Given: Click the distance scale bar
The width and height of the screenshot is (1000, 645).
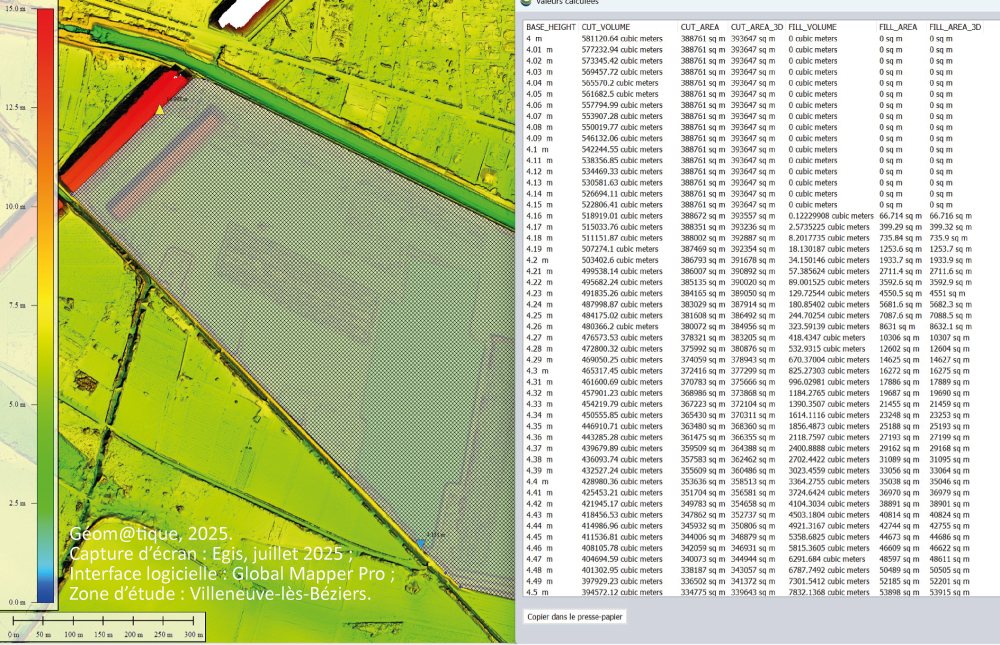Looking at the screenshot, I should (104, 622).
